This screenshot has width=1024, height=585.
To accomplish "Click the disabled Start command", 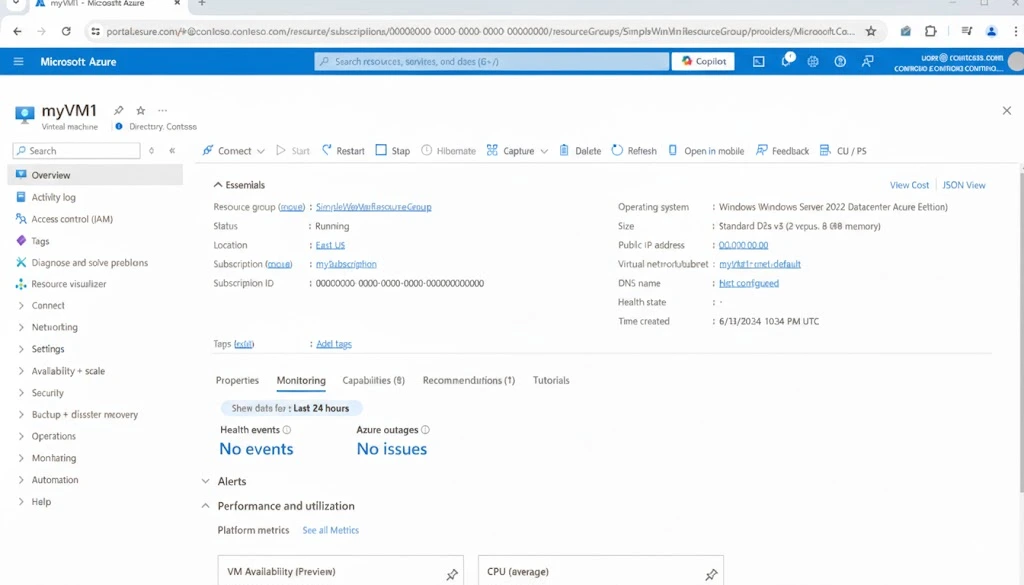I will [x=293, y=151].
